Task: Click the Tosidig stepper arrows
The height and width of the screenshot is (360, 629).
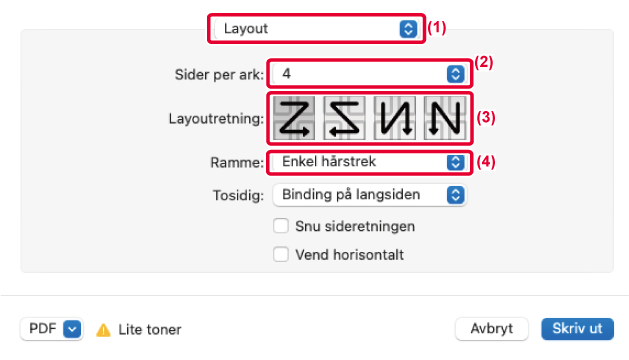Action: click(x=455, y=195)
